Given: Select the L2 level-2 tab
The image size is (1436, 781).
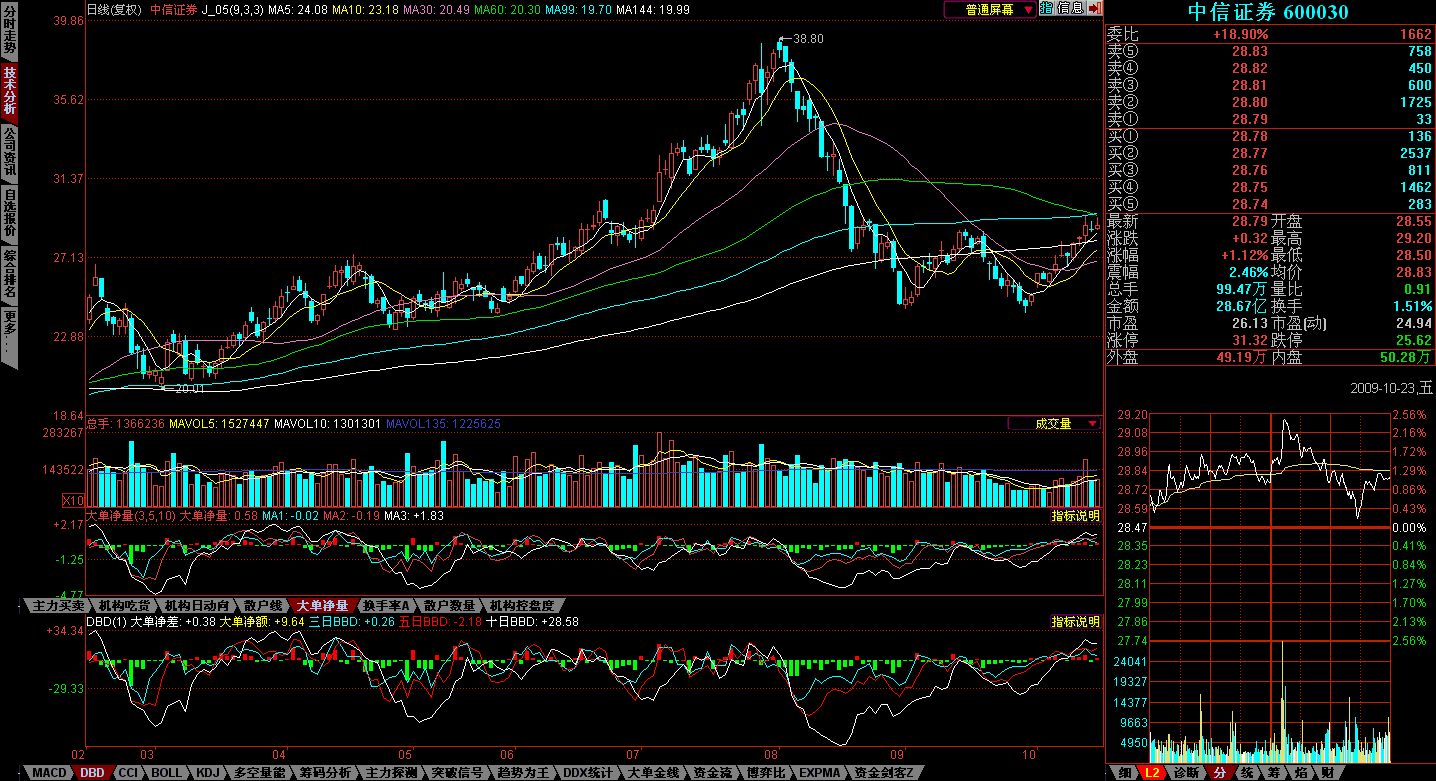Looking at the screenshot, I should 1153,773.
